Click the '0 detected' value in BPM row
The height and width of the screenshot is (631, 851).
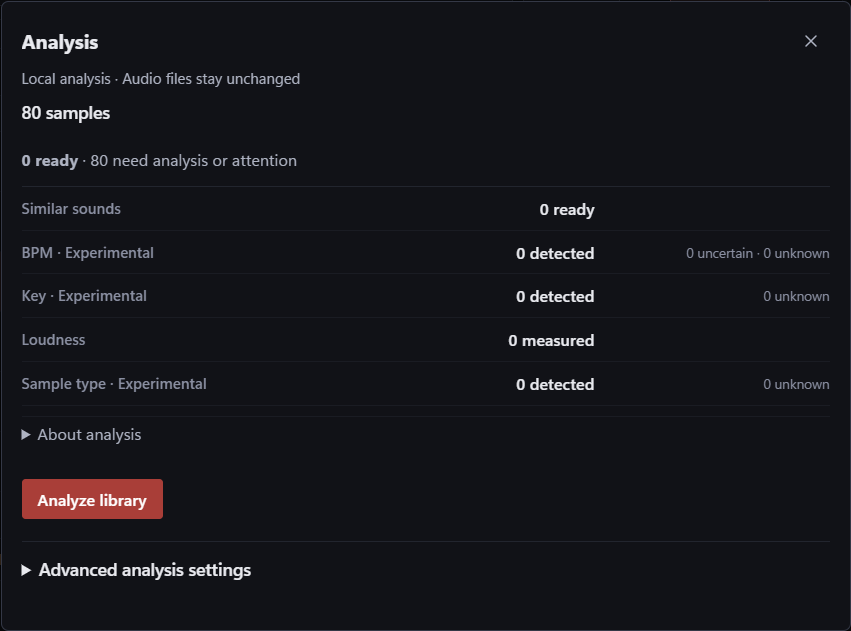coord(555,253)
